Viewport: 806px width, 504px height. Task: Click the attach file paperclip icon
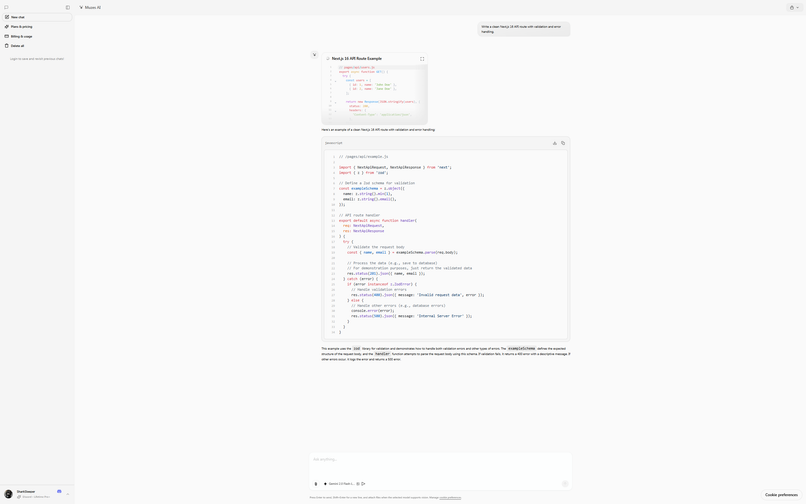[316, 484]
